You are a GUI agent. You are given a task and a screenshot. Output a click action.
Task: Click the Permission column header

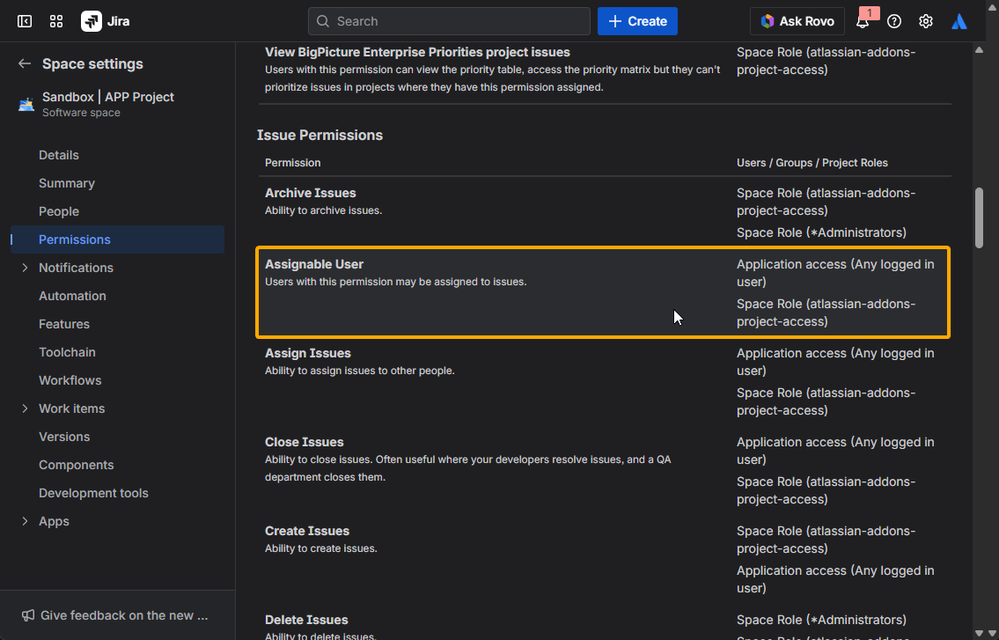292,162
